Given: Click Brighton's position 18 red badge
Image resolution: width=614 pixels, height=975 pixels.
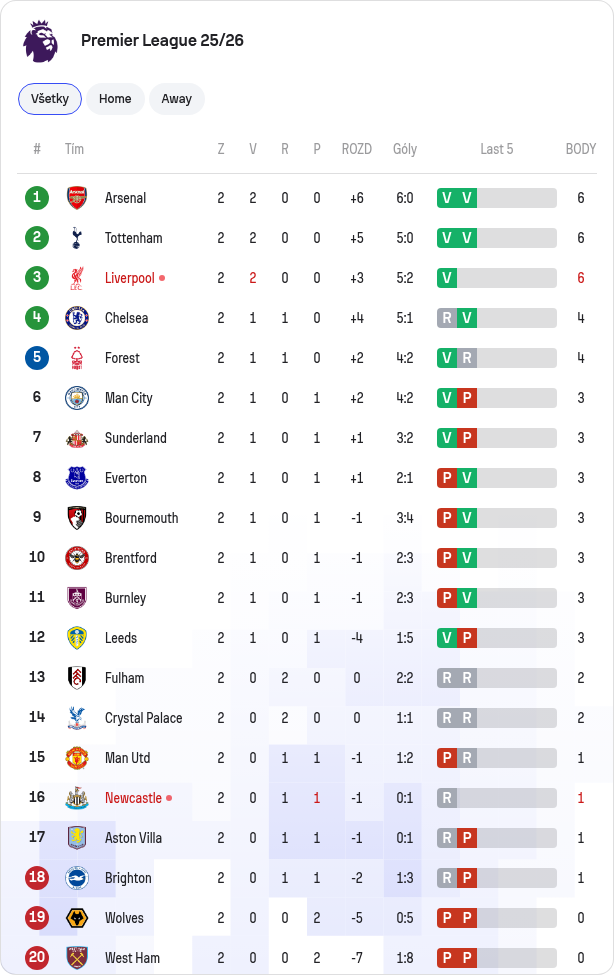Looking at the screenshot, I should click(37, 878).
